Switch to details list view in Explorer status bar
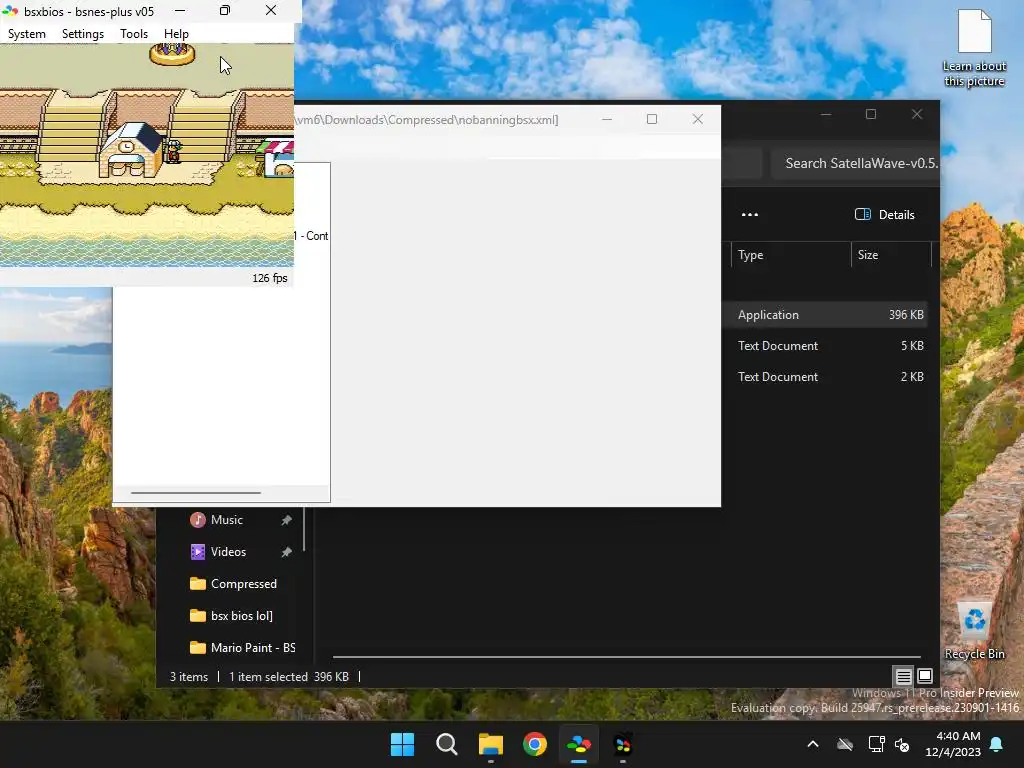Screen dimensions: 1024x768 (903, 677)
